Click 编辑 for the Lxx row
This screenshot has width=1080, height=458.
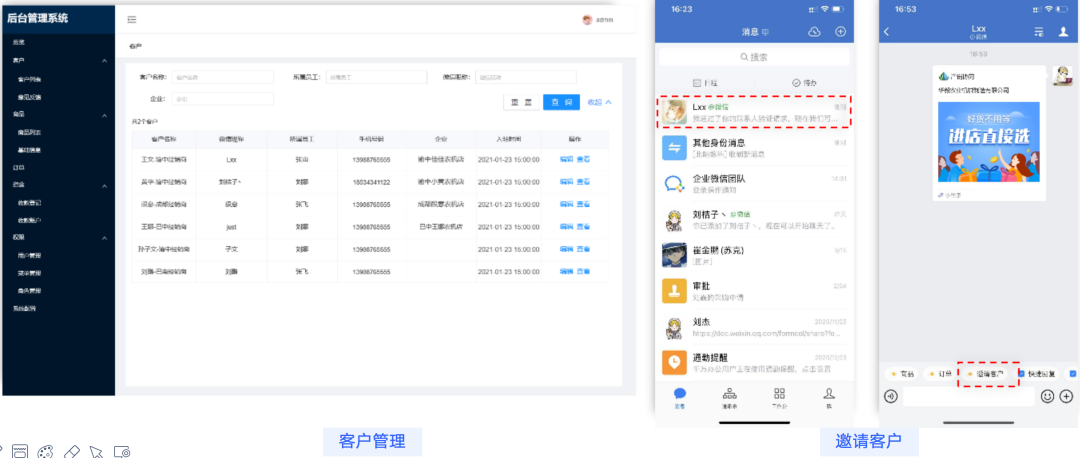566,159
